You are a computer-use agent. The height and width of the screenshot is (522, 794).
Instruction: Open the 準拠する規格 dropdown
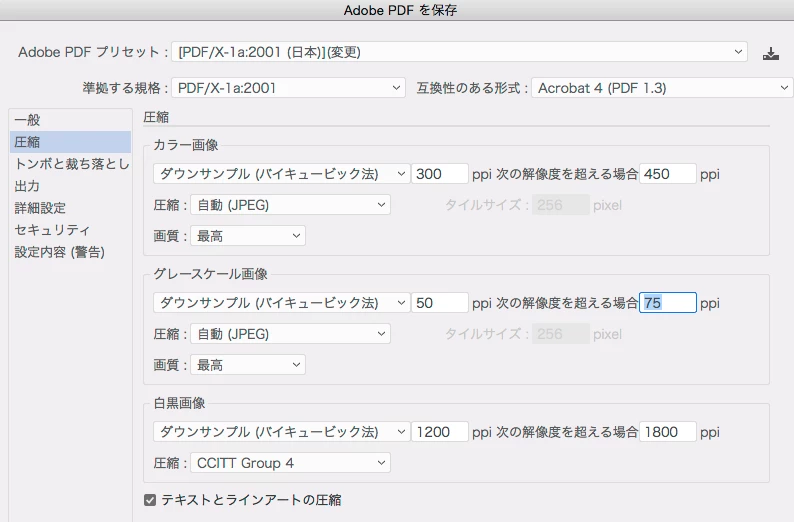[x=289, y=88]
